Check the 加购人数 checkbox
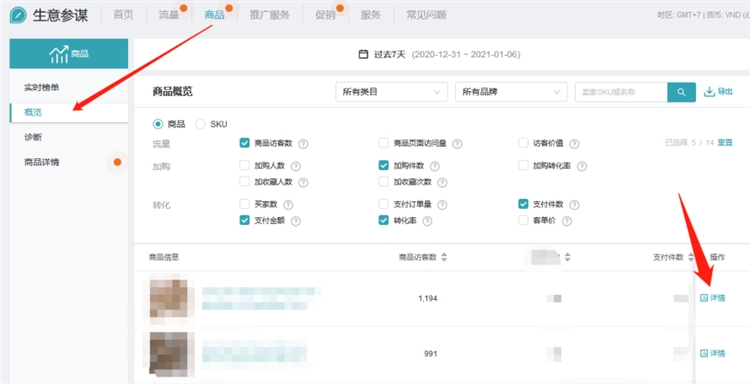 coord(244,165)
